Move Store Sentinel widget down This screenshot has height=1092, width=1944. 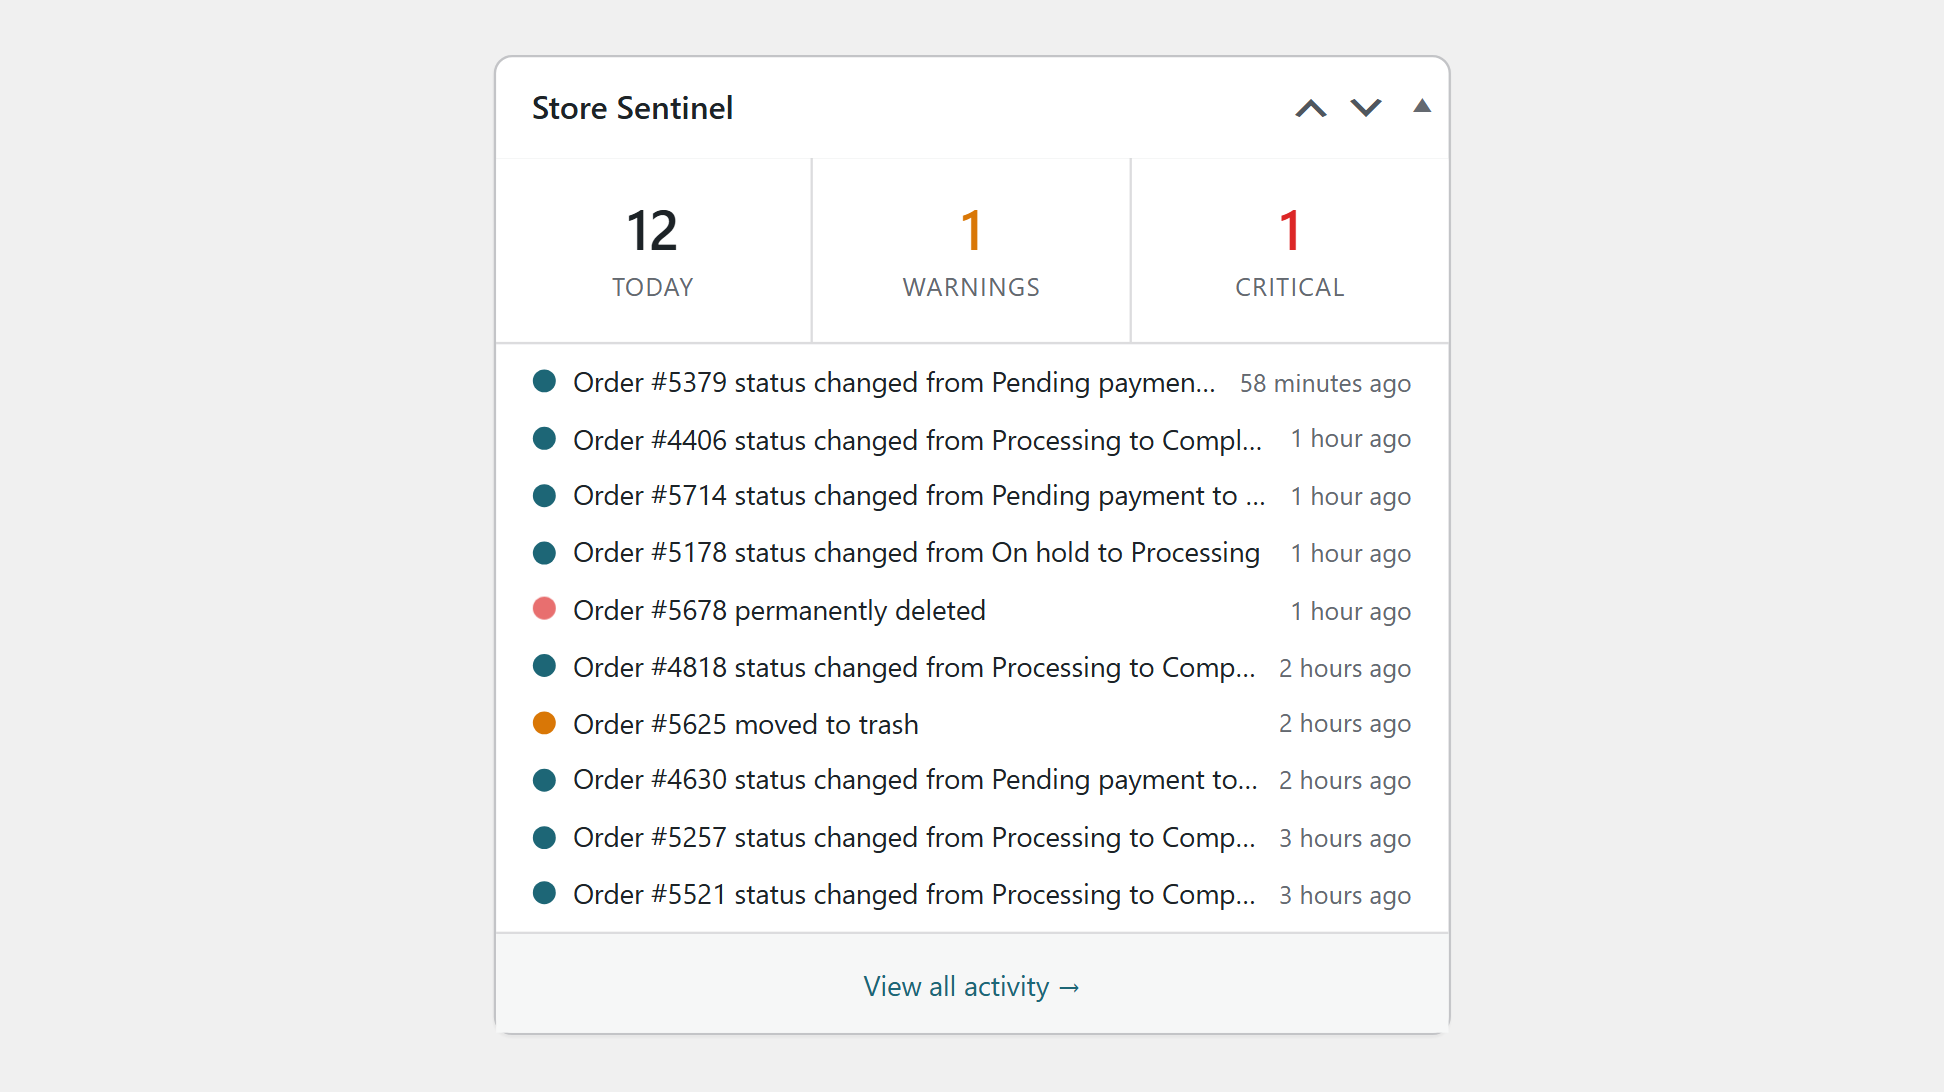(1366, 108)
